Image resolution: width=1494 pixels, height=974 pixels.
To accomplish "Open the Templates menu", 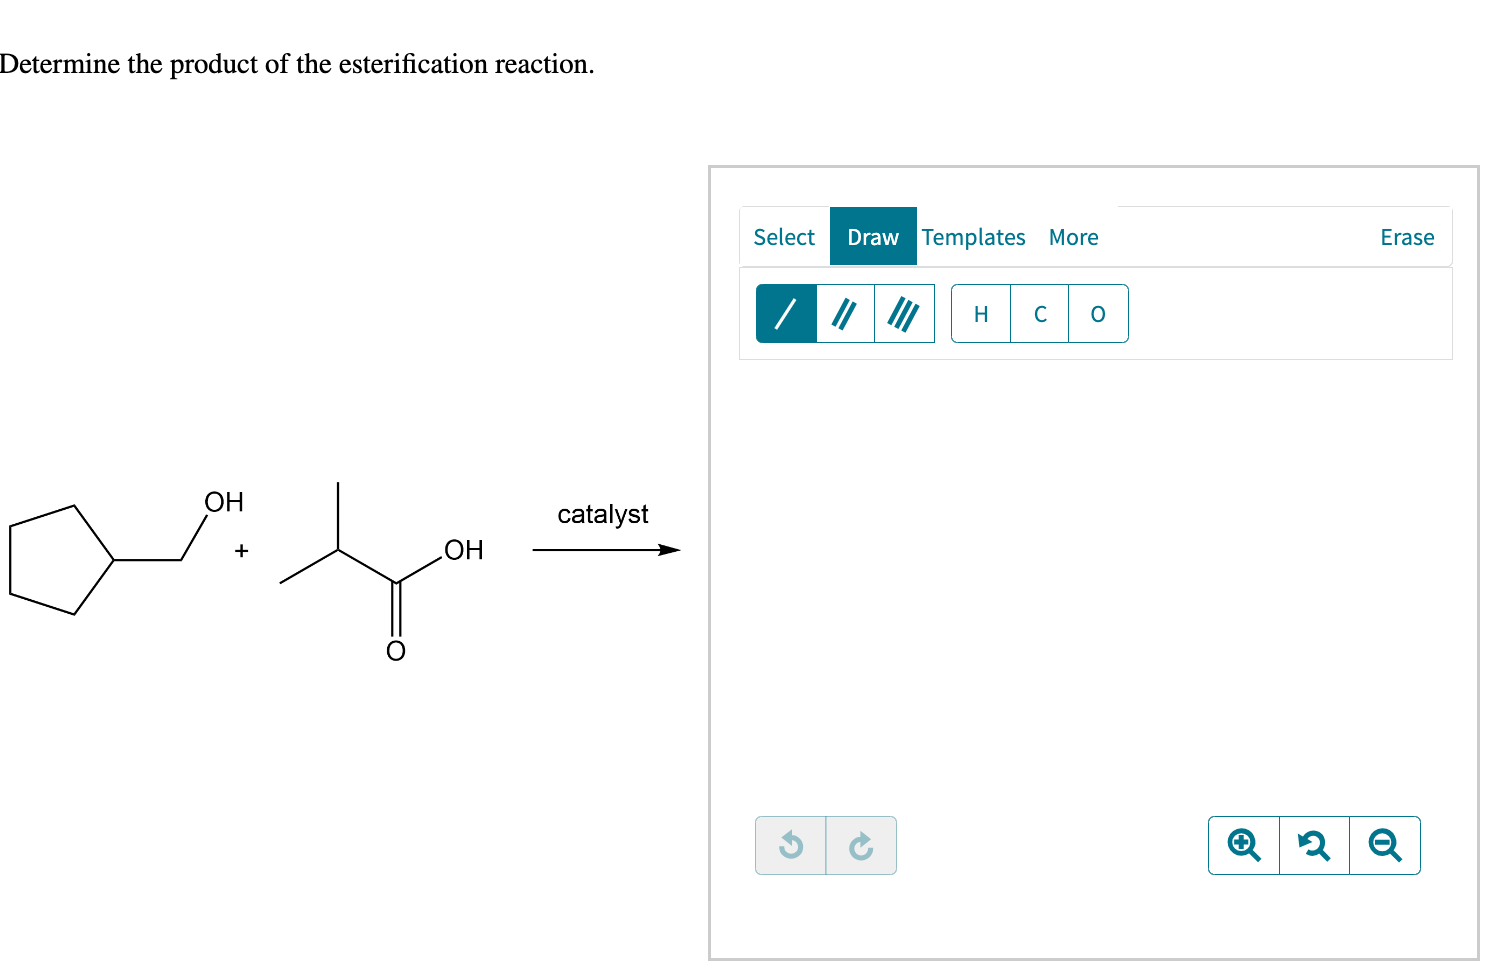I will [x=973, y=237].
